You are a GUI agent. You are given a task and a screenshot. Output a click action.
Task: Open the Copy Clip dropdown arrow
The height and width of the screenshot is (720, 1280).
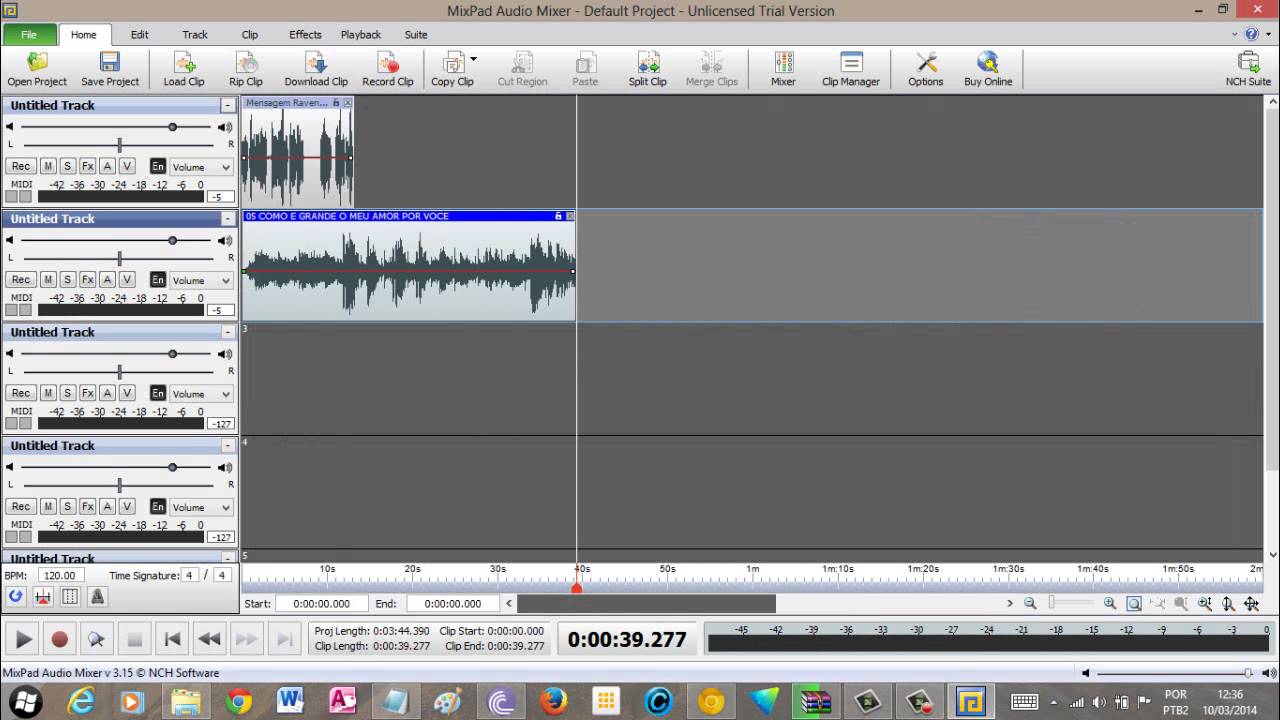[473, 59]
